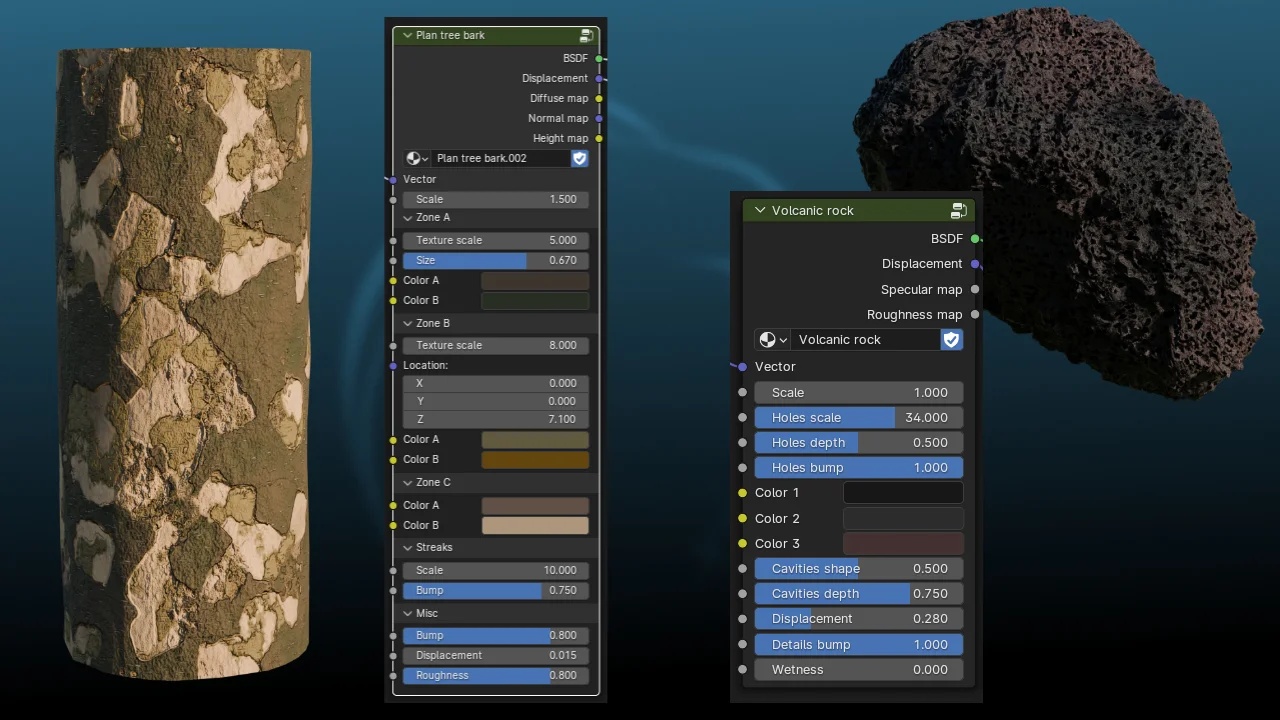This screenshot has height=720, width=1280.
Task: Collapse the Volcanic rock node header
Action: click(x=761, y=210)
